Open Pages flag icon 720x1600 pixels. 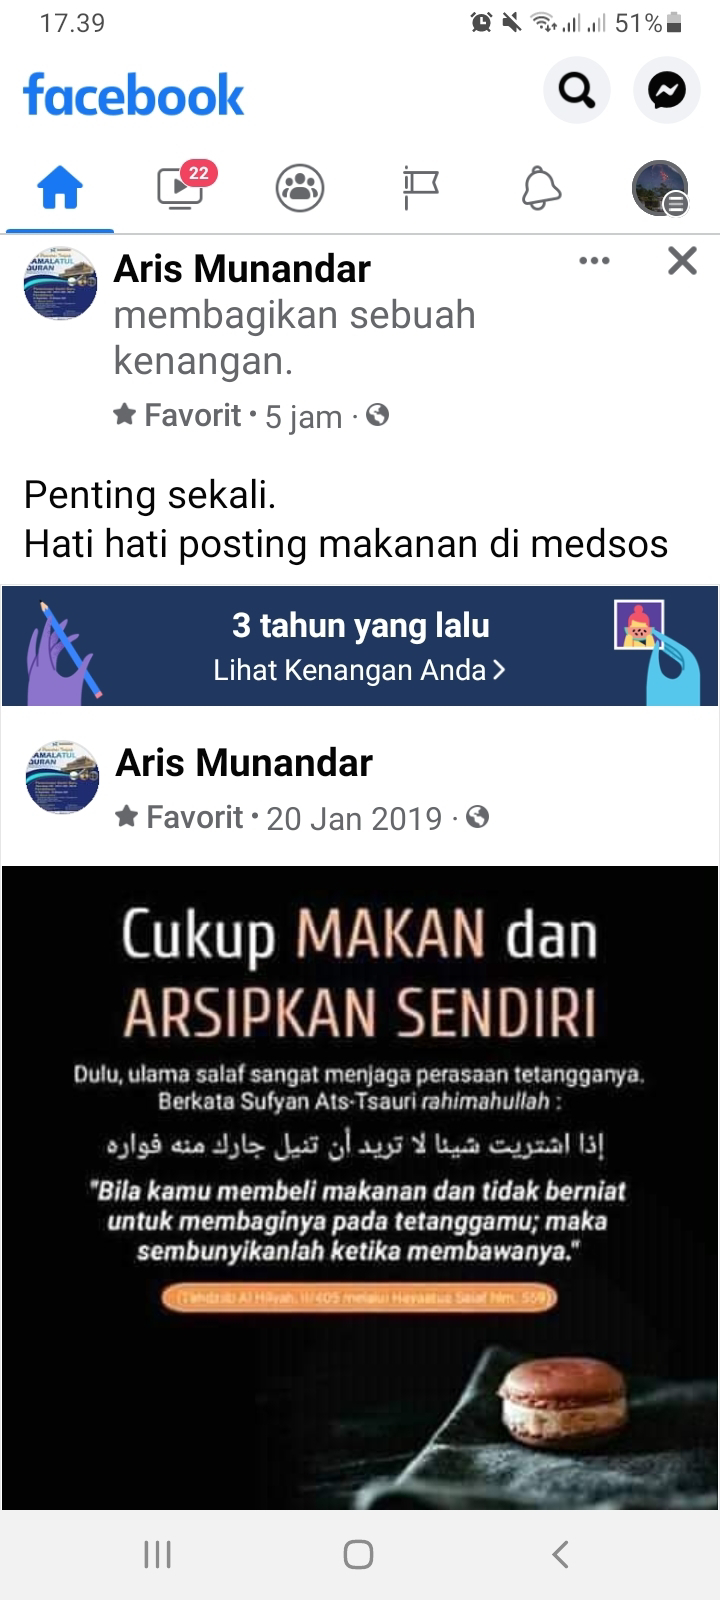click(420, 187)
